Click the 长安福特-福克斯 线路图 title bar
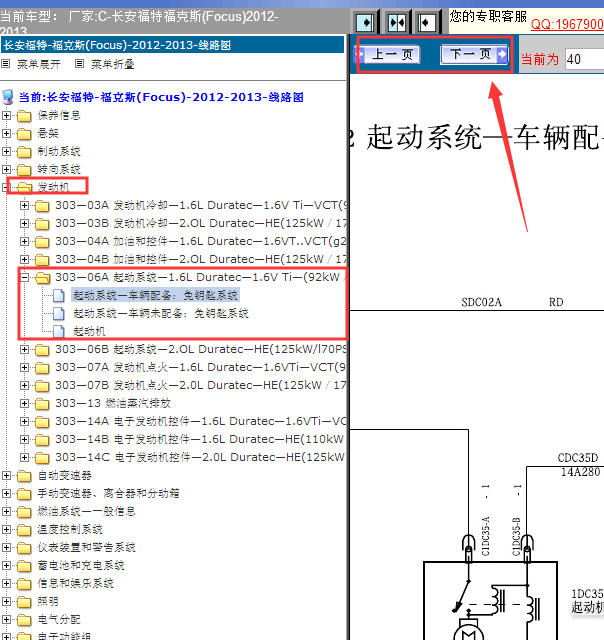The image size is (604, 640). [173, 45]
